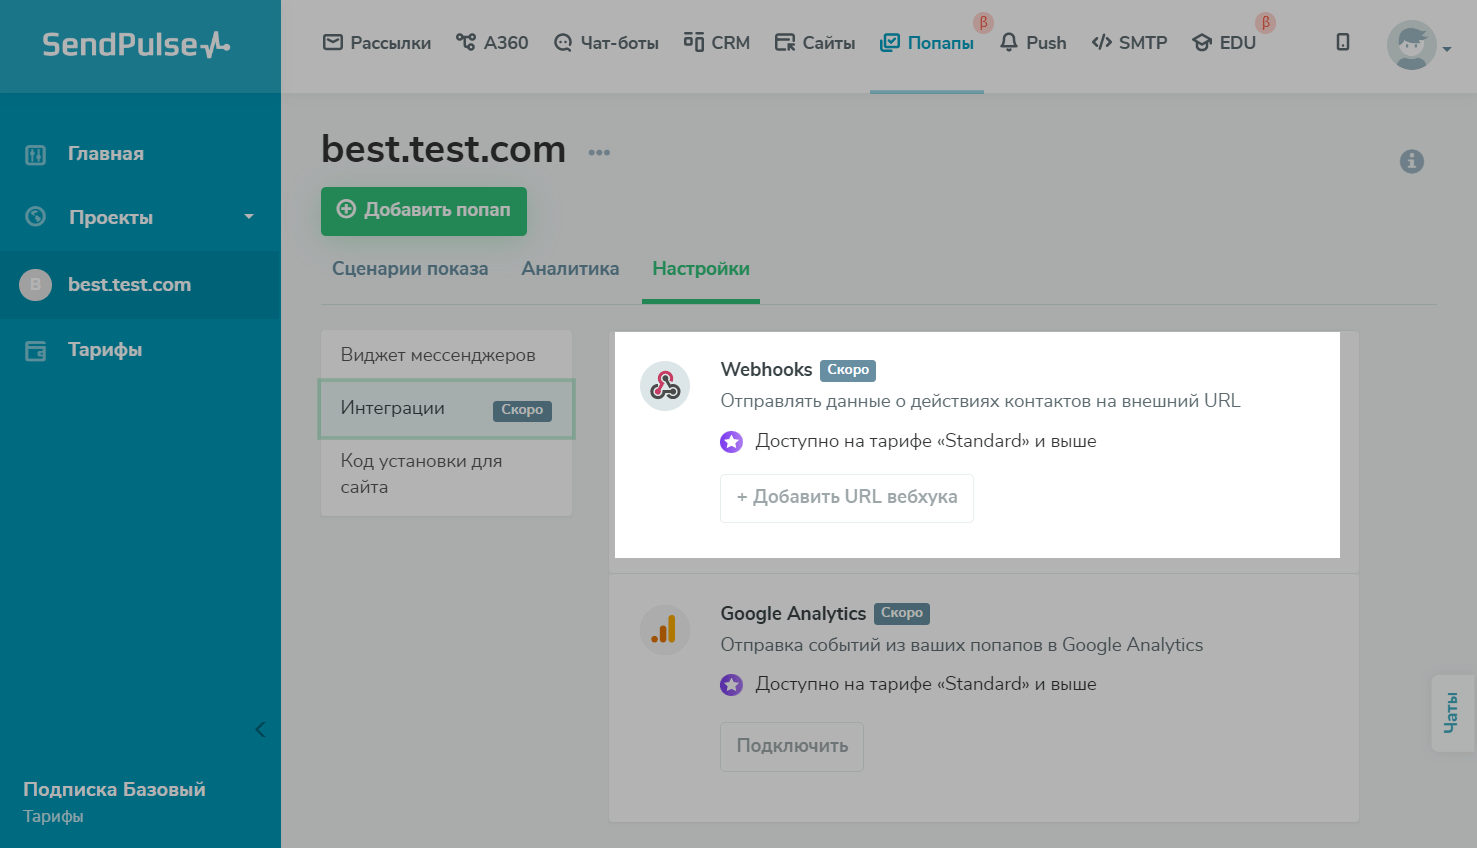Click the Google Analytics chart icon
Viewport: 1477px width, 848px height.
(x=665, y=630)
